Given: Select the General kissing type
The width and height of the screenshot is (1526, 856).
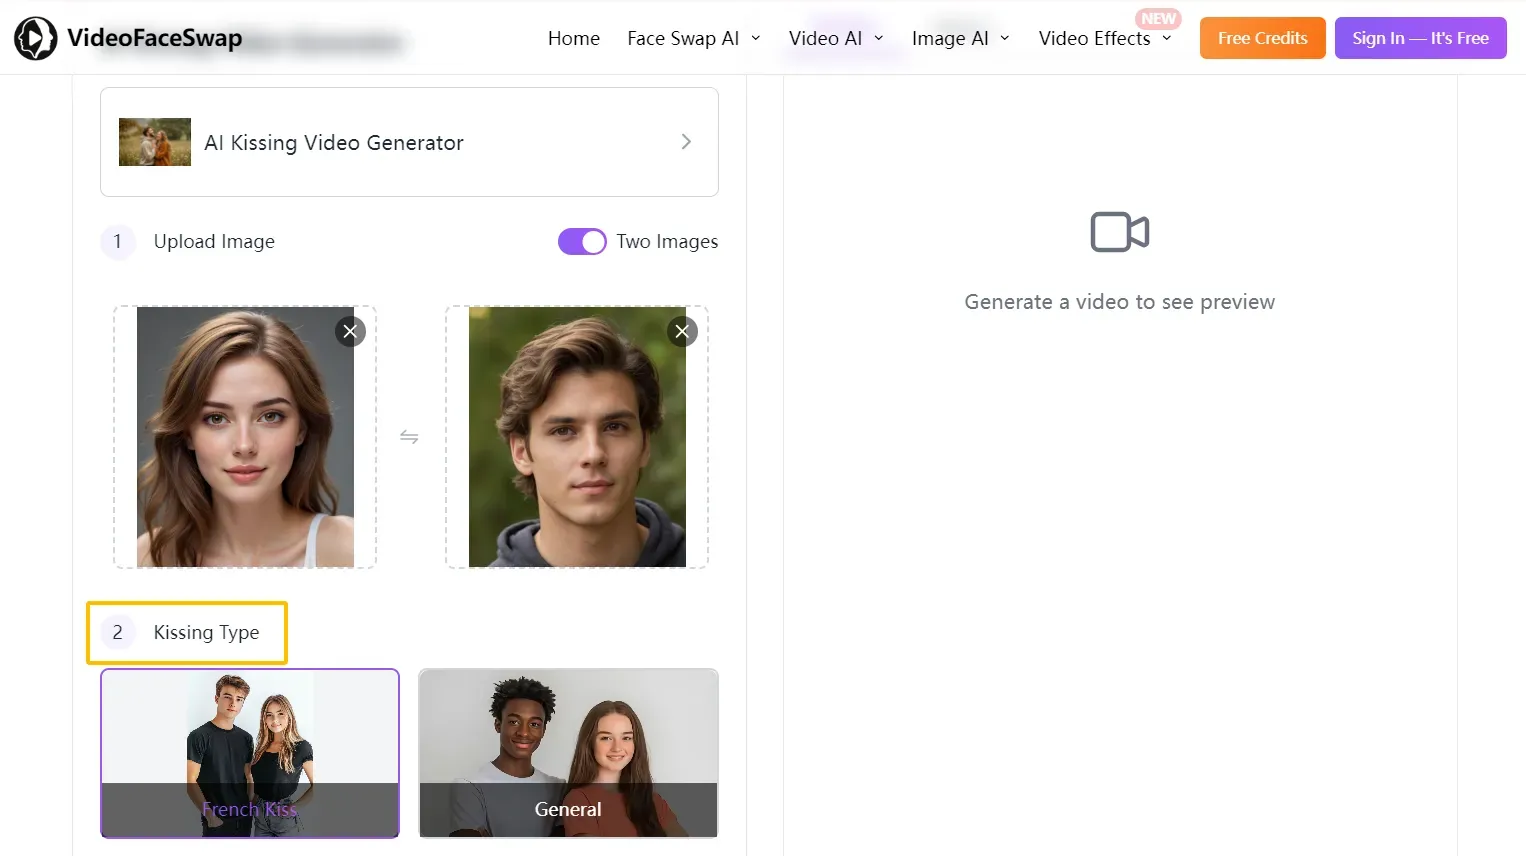Looking at the screenshot, I should pos(567,753).
